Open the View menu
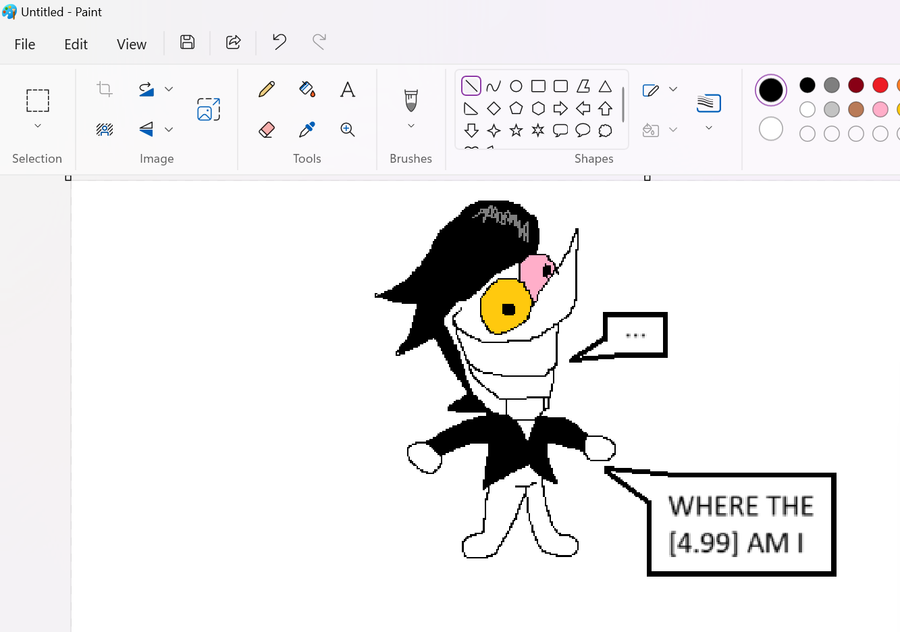This screenshot has height=632, width=900. click(131, 44)
